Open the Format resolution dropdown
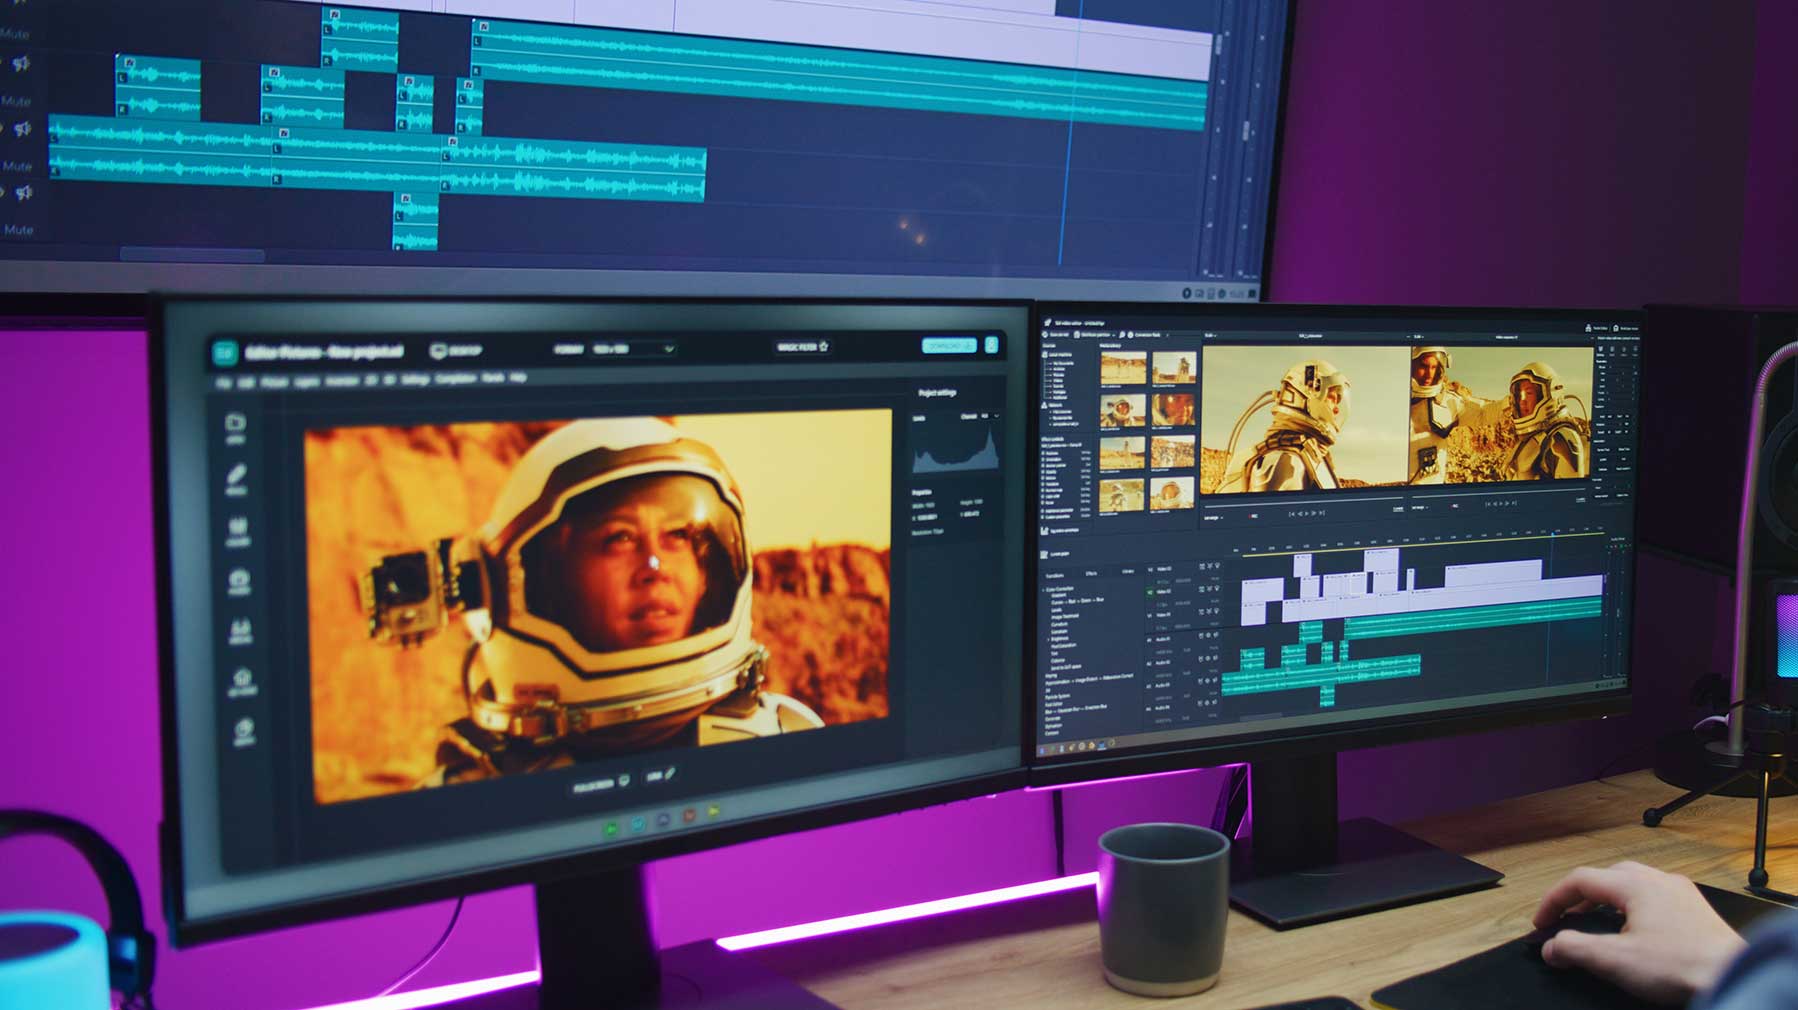 tap(668, 349)
